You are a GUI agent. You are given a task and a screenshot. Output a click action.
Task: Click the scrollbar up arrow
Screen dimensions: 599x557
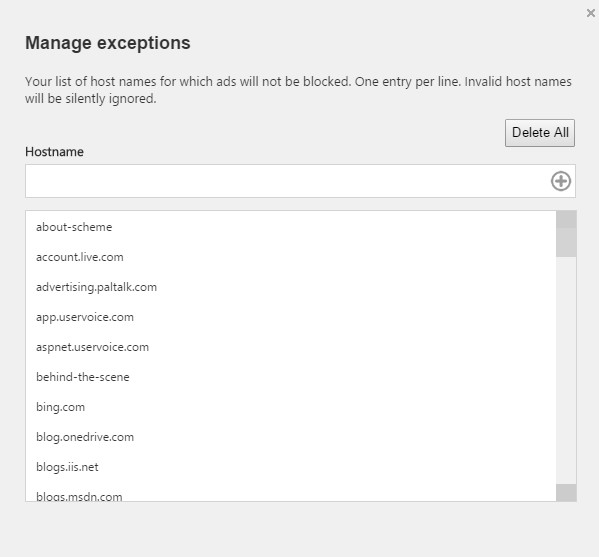(x=566, y=219)
